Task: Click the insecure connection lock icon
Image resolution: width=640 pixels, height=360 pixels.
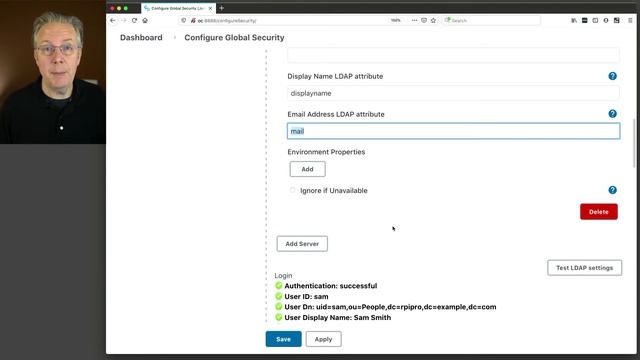Action: [x=193, y=20]
